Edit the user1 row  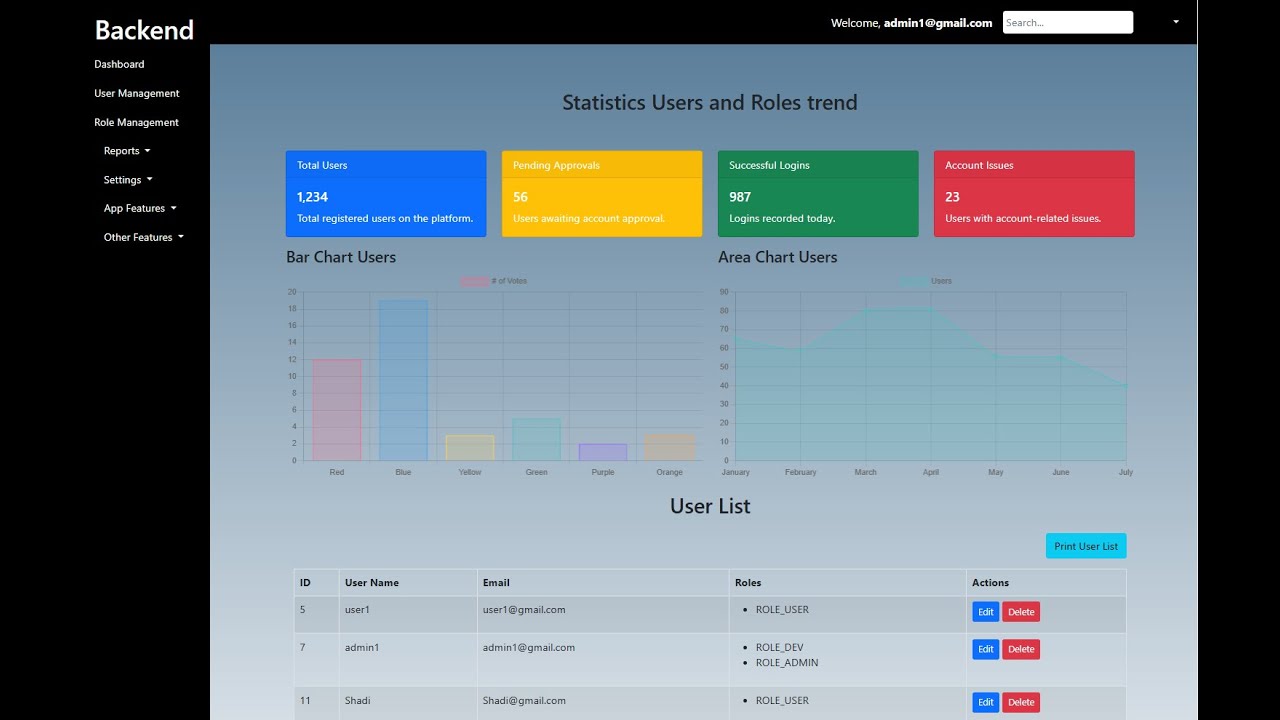(x=985, y=612)
